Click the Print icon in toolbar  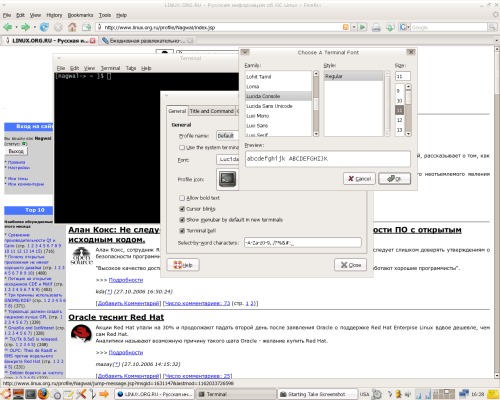tap(376, 27)
